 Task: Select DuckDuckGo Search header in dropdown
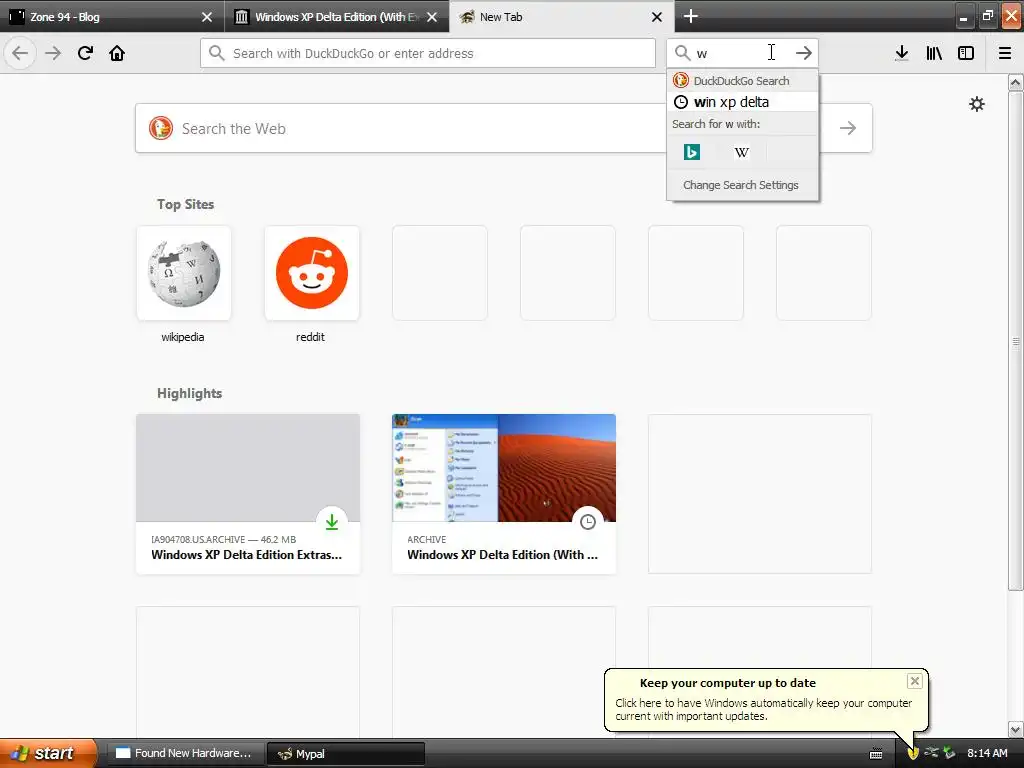click(x=743, y=80)
